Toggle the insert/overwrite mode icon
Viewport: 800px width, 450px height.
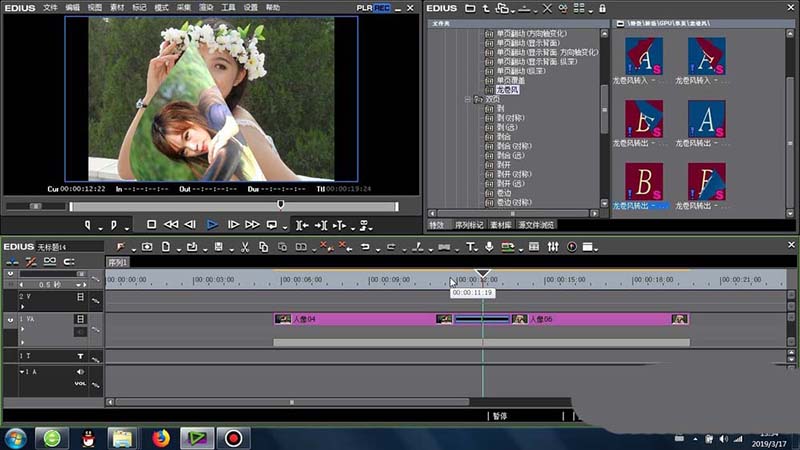click(12, 262)
